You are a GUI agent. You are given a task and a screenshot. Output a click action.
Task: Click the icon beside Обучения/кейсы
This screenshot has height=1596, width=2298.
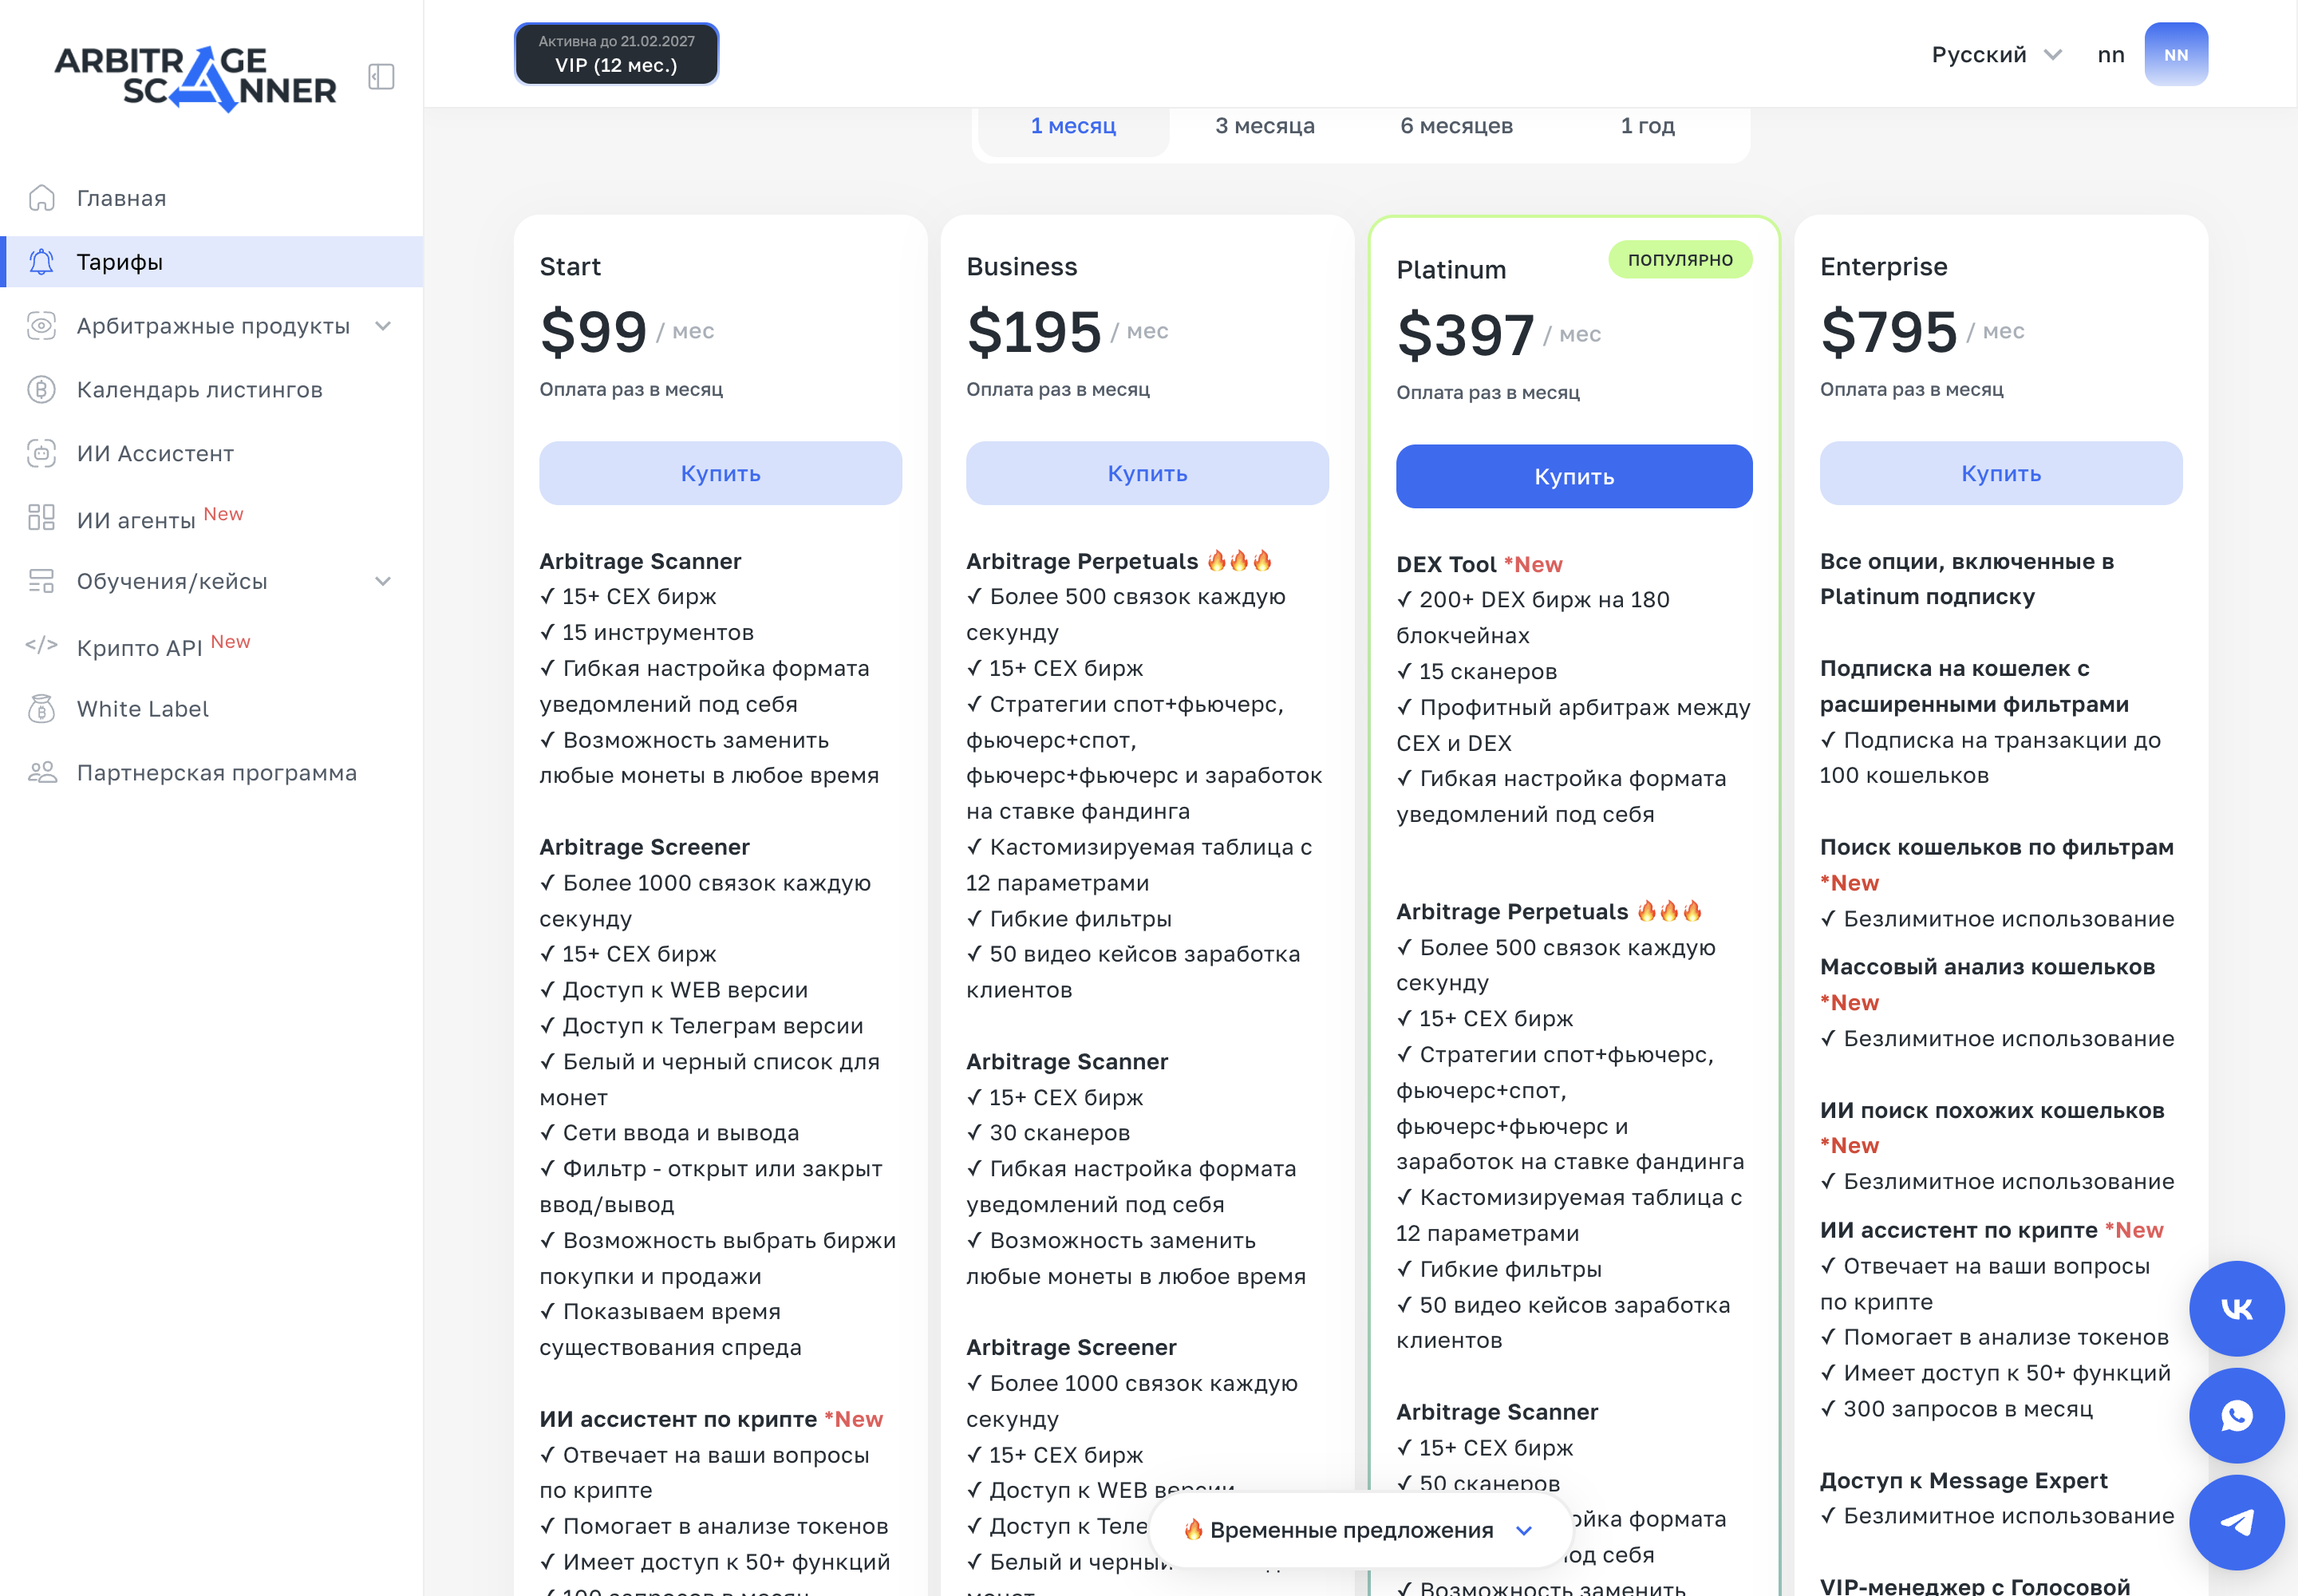(41, 581)
